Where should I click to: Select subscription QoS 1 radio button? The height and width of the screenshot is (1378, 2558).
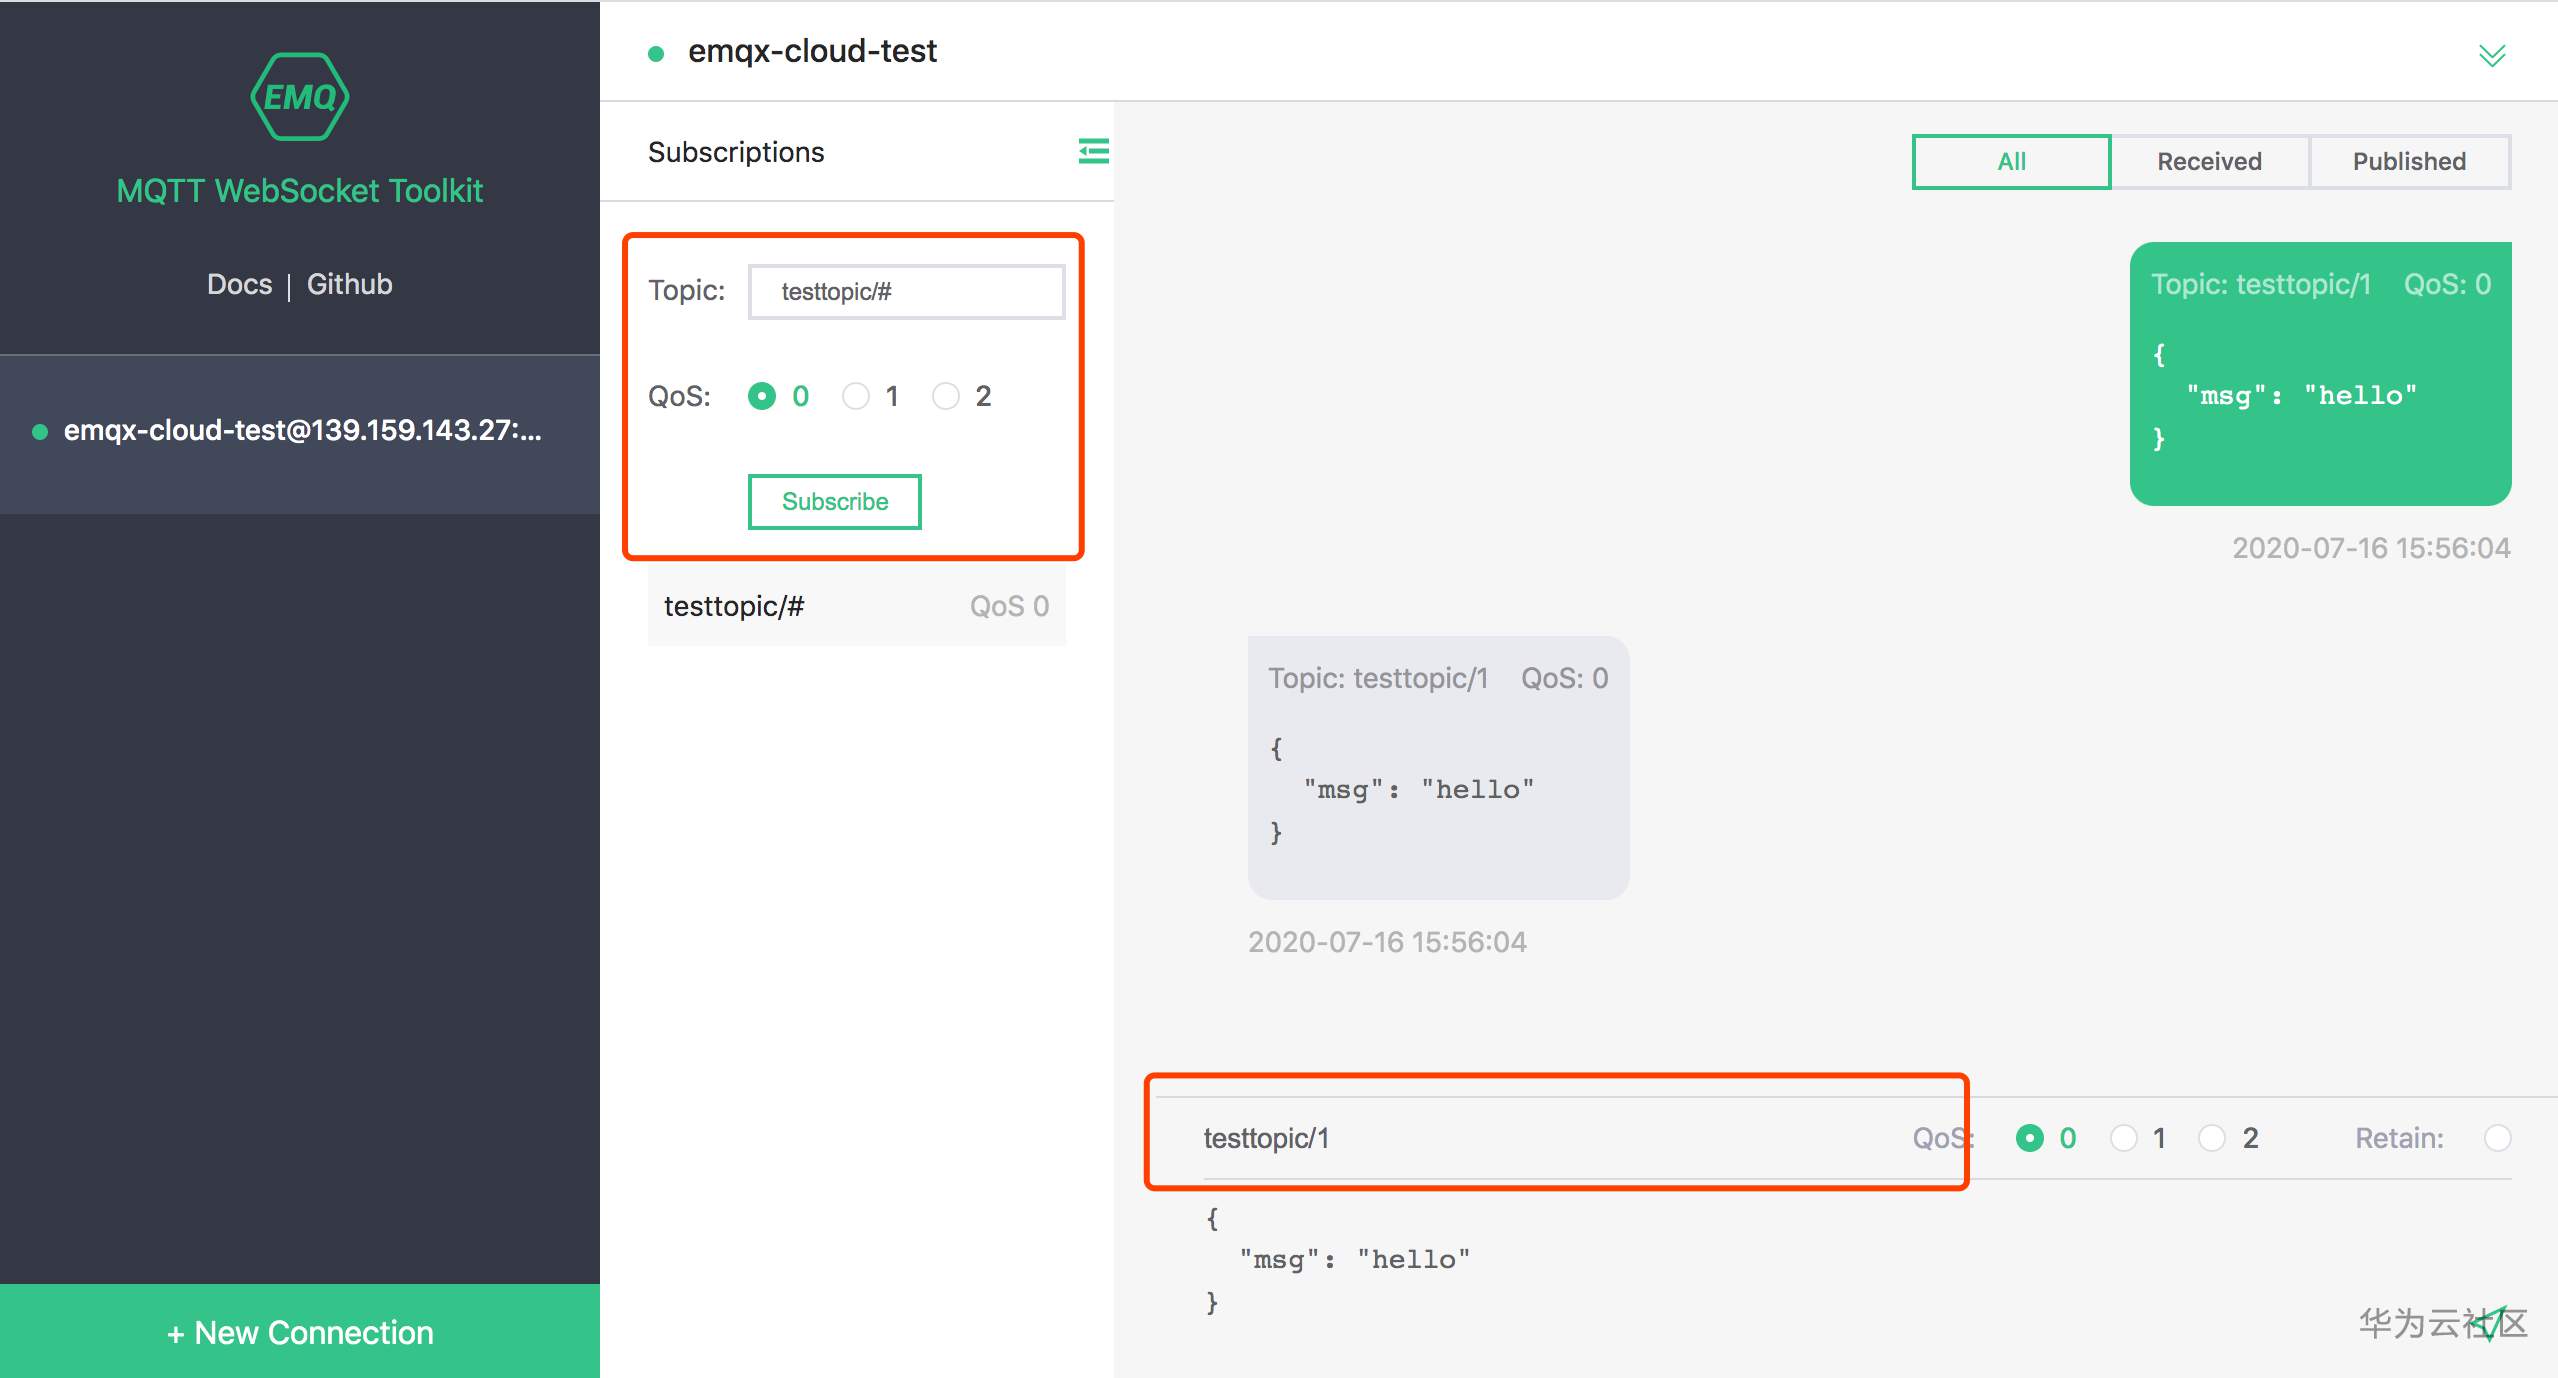tap(856, 397)
